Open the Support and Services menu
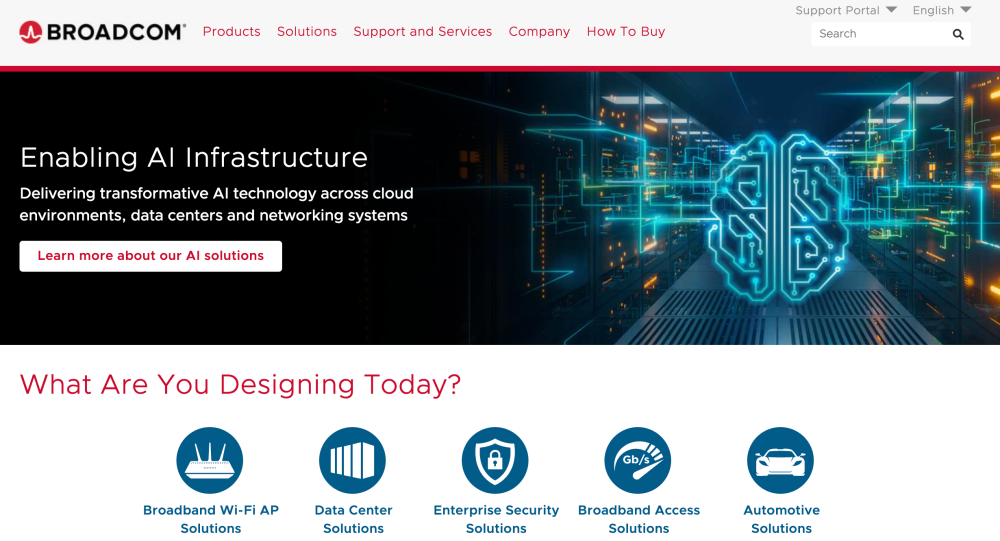 pos(423,31)
